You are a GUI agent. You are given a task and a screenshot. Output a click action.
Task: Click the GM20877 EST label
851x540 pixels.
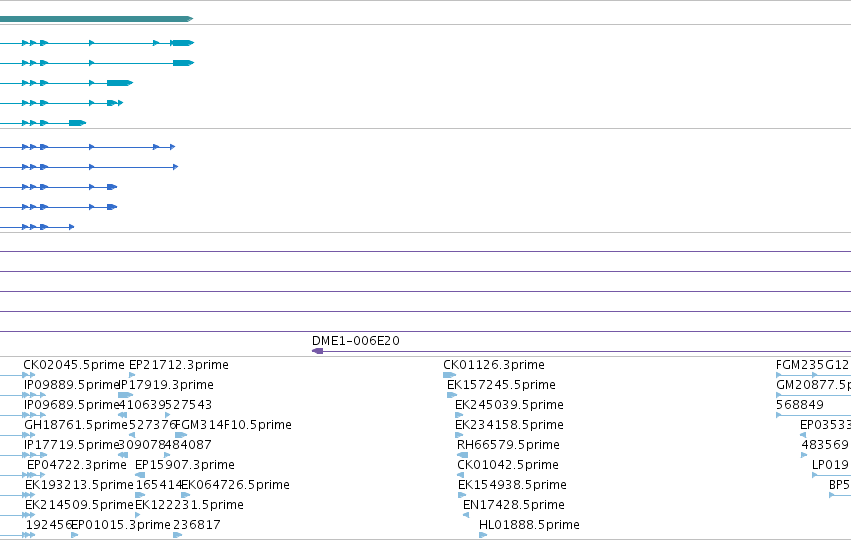point(814,385)
